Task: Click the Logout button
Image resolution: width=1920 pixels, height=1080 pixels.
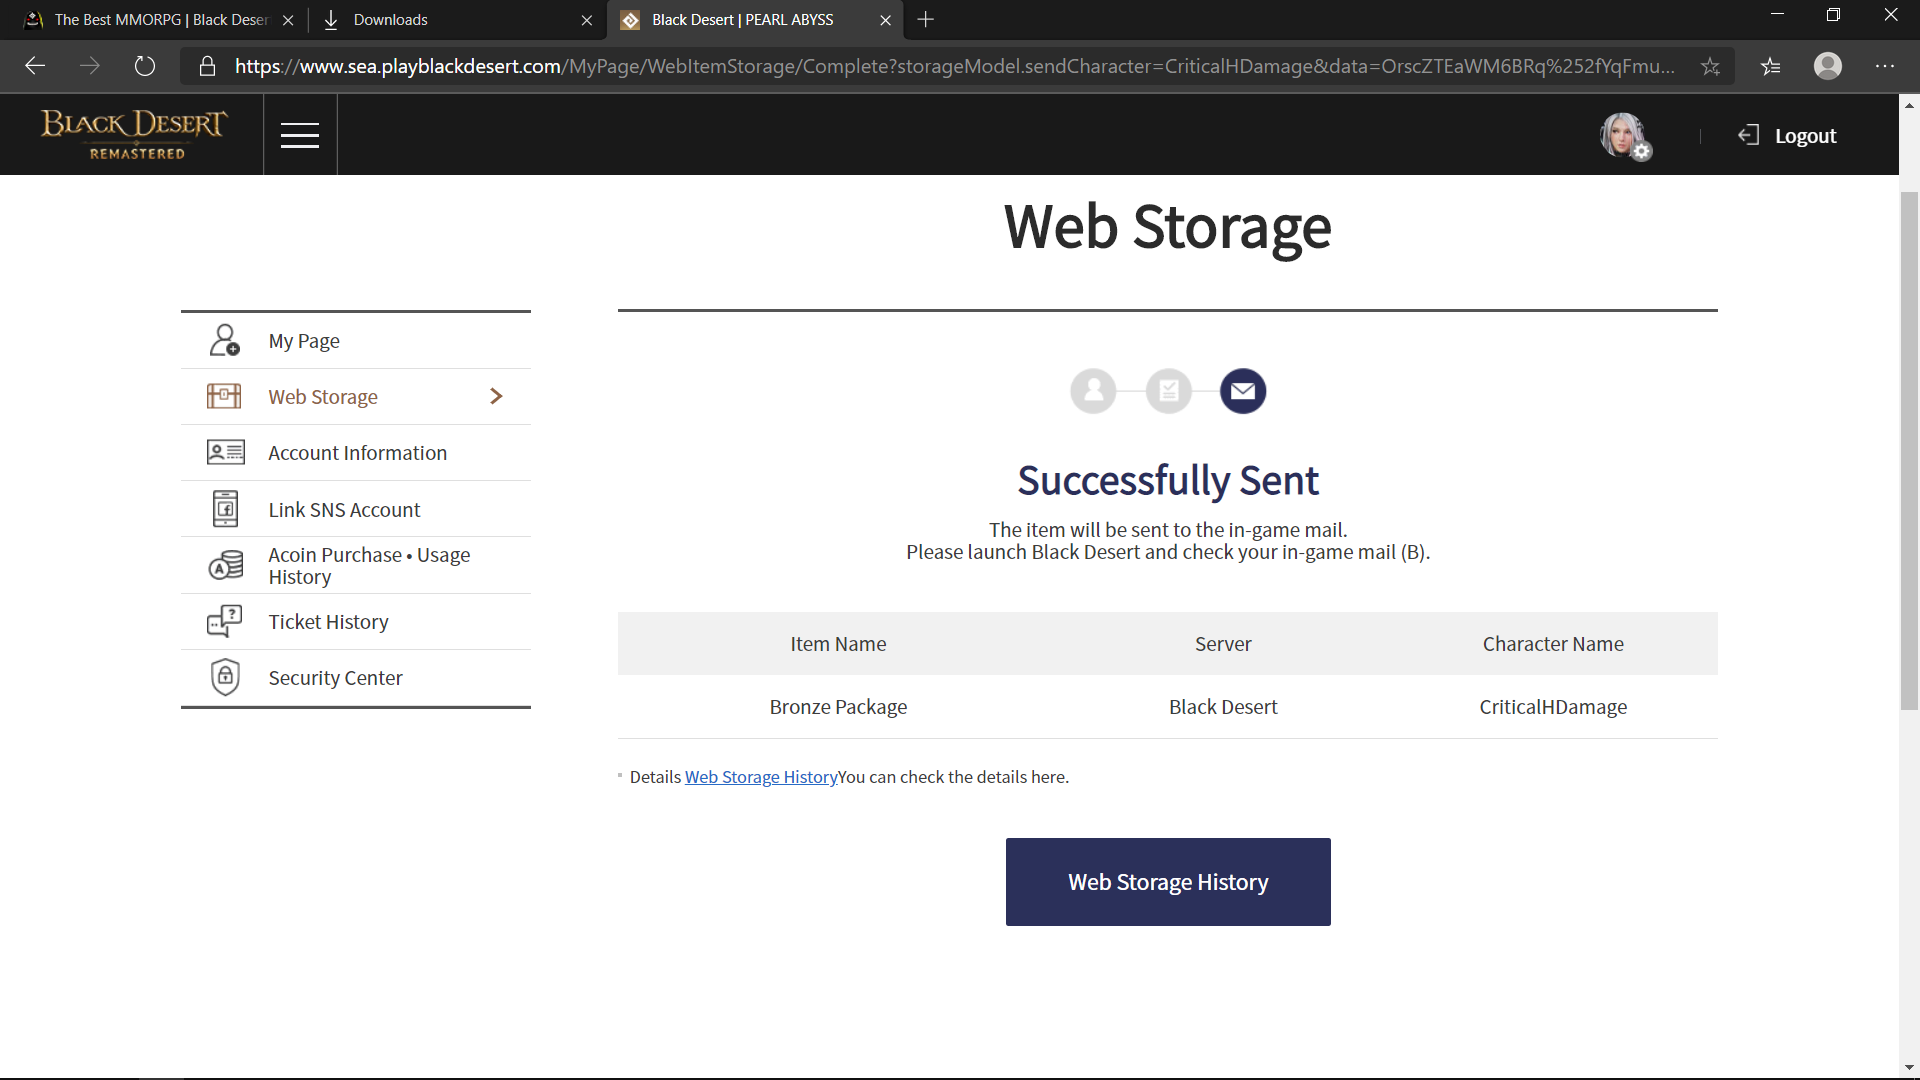Action: click(x=1788, y=136)
